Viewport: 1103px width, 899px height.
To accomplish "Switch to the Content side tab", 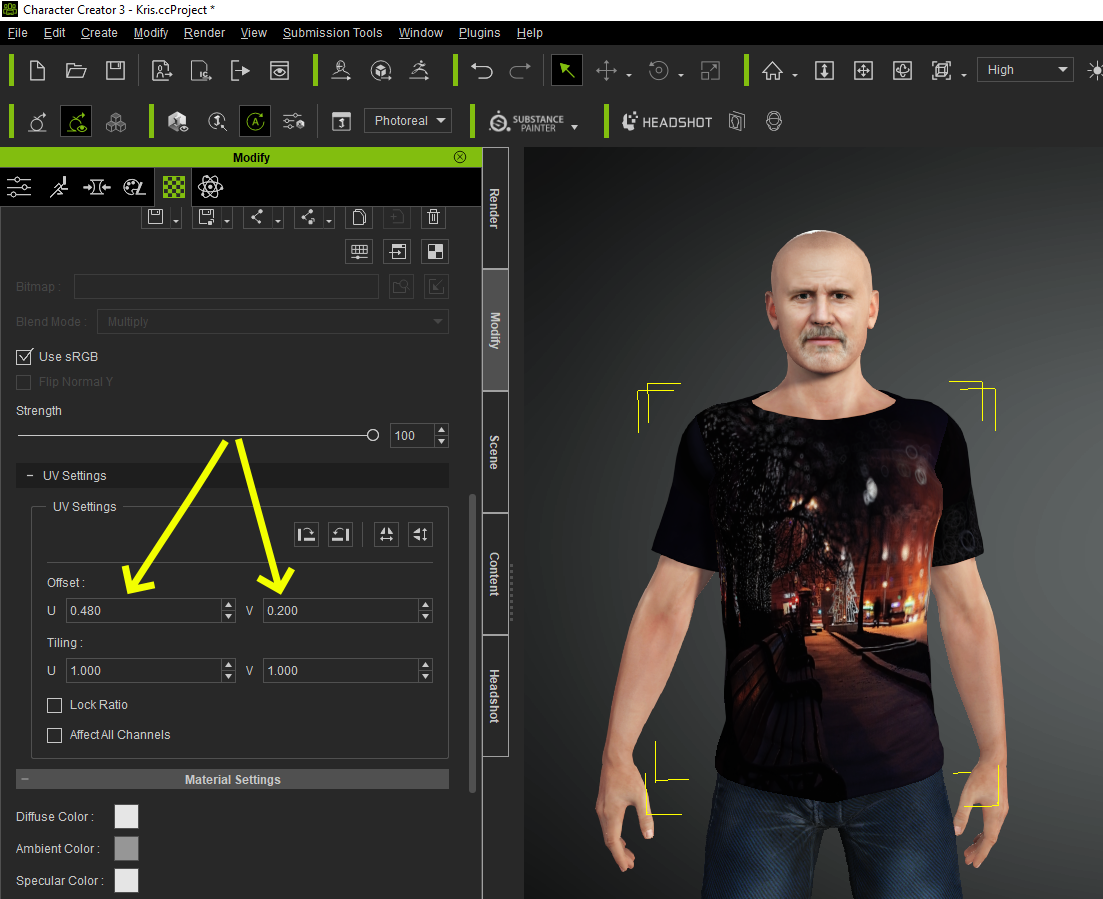I will pos(495,574).
